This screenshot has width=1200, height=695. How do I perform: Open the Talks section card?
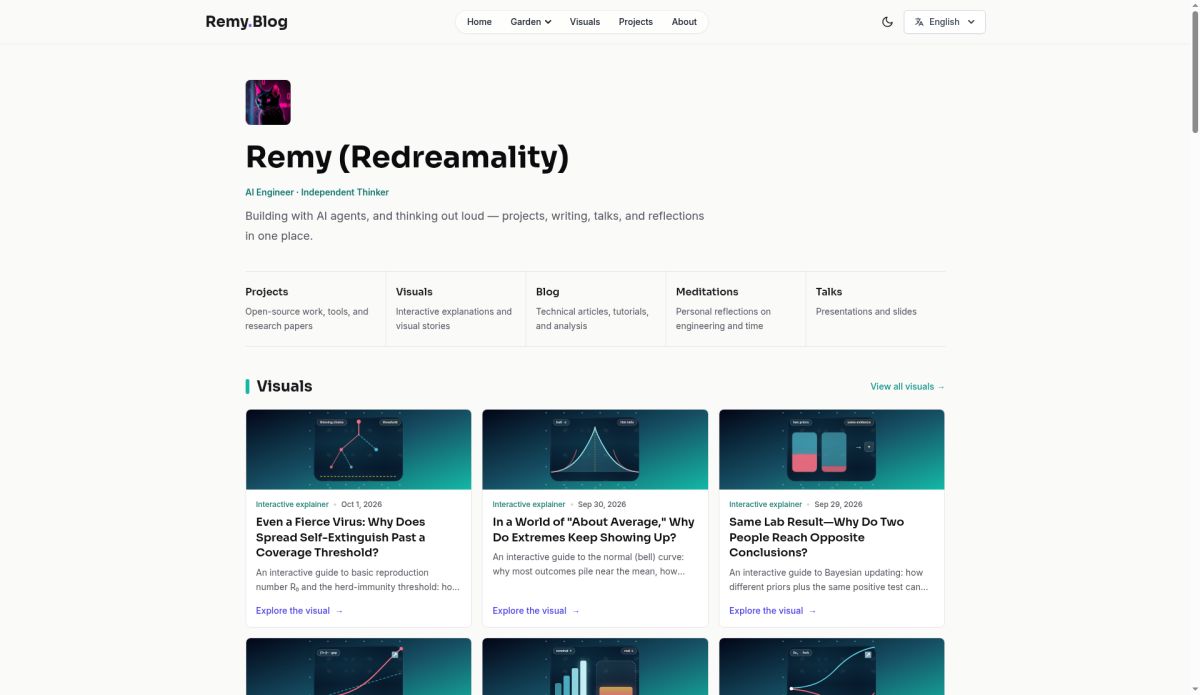pyautogui.click(x=875, y=309)
